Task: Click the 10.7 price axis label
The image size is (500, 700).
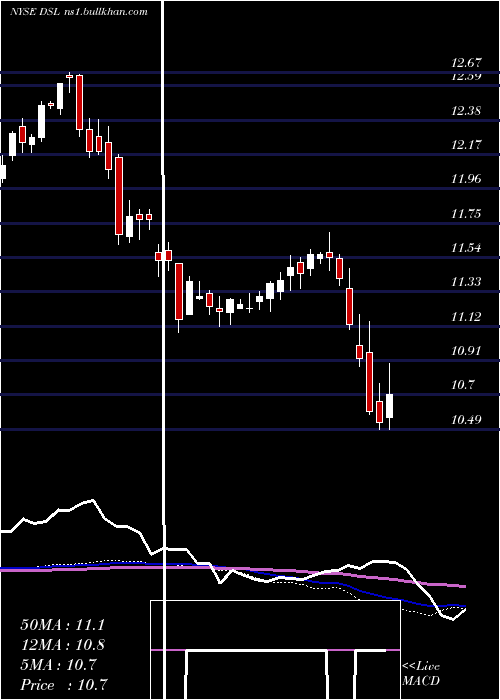Action: tap(462, 384)
